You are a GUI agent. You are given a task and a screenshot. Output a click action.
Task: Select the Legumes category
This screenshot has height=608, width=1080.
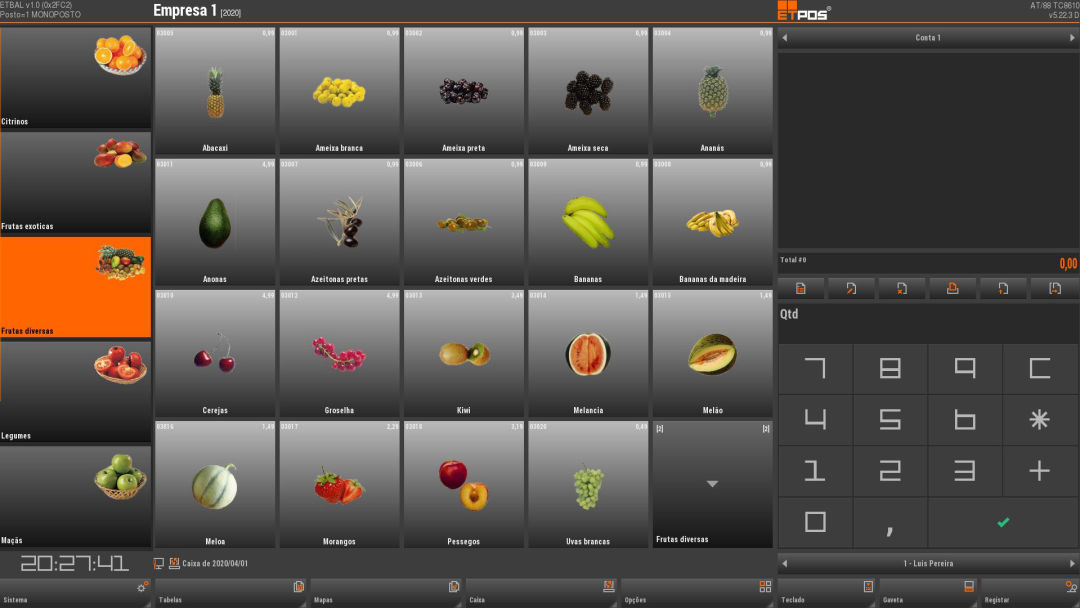pos(75,392)
